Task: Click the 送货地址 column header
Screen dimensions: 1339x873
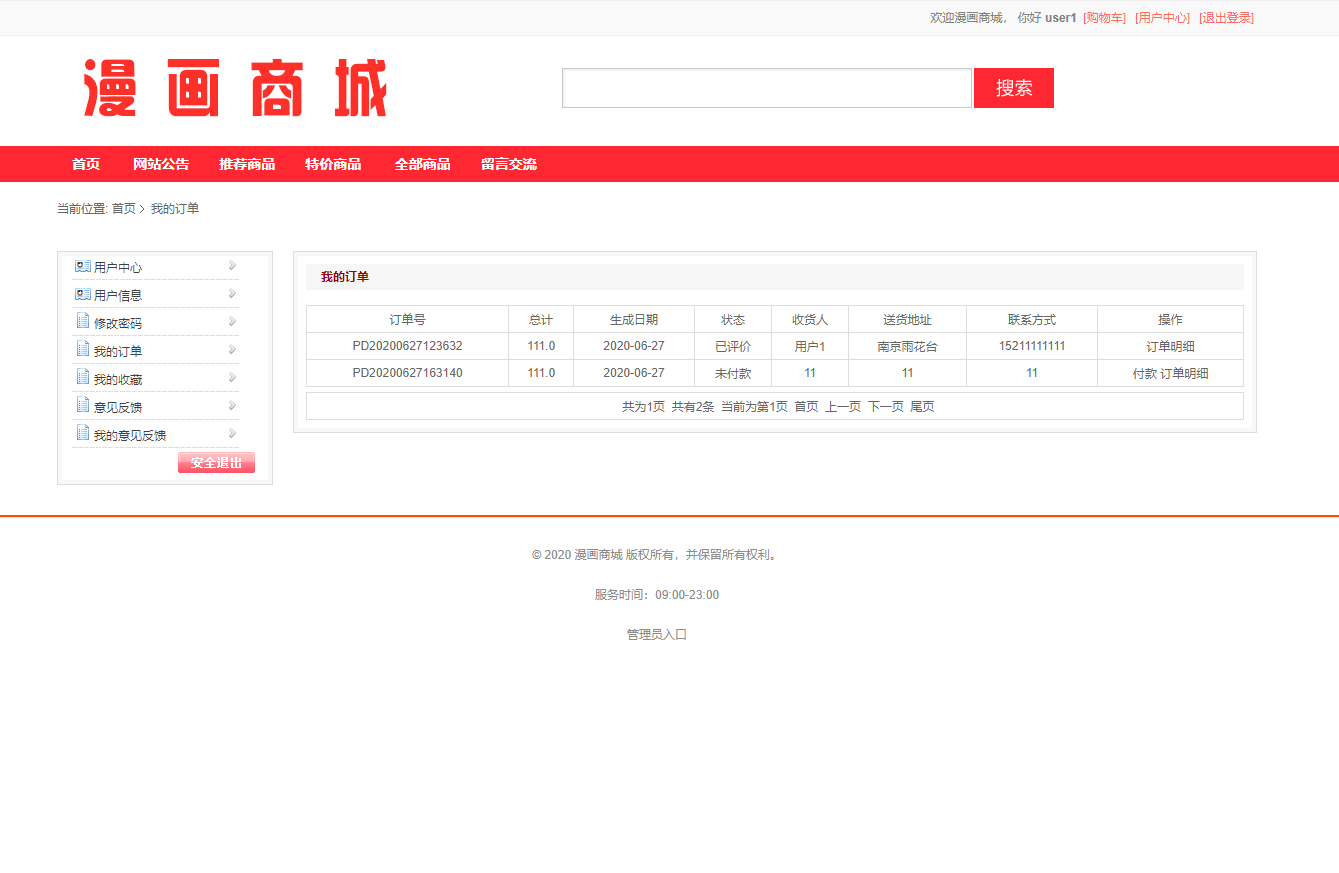Action: click(x=907, y=319)
